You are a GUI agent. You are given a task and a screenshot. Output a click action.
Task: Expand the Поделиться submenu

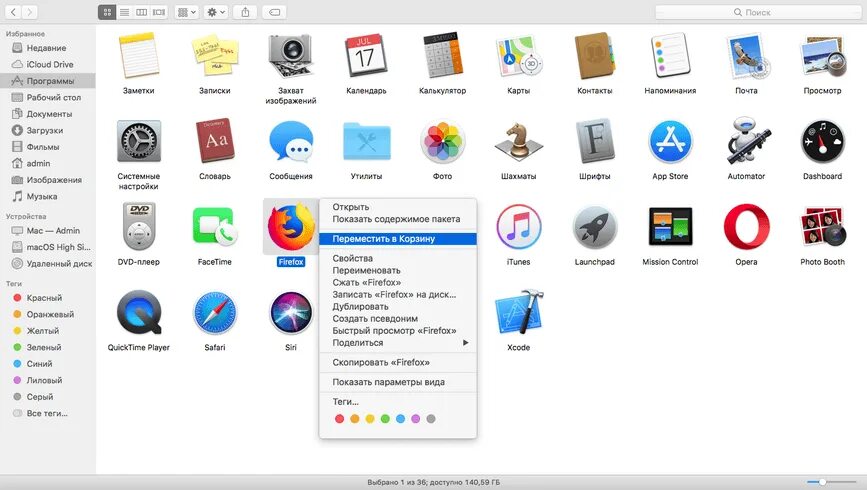coord(398,343)
